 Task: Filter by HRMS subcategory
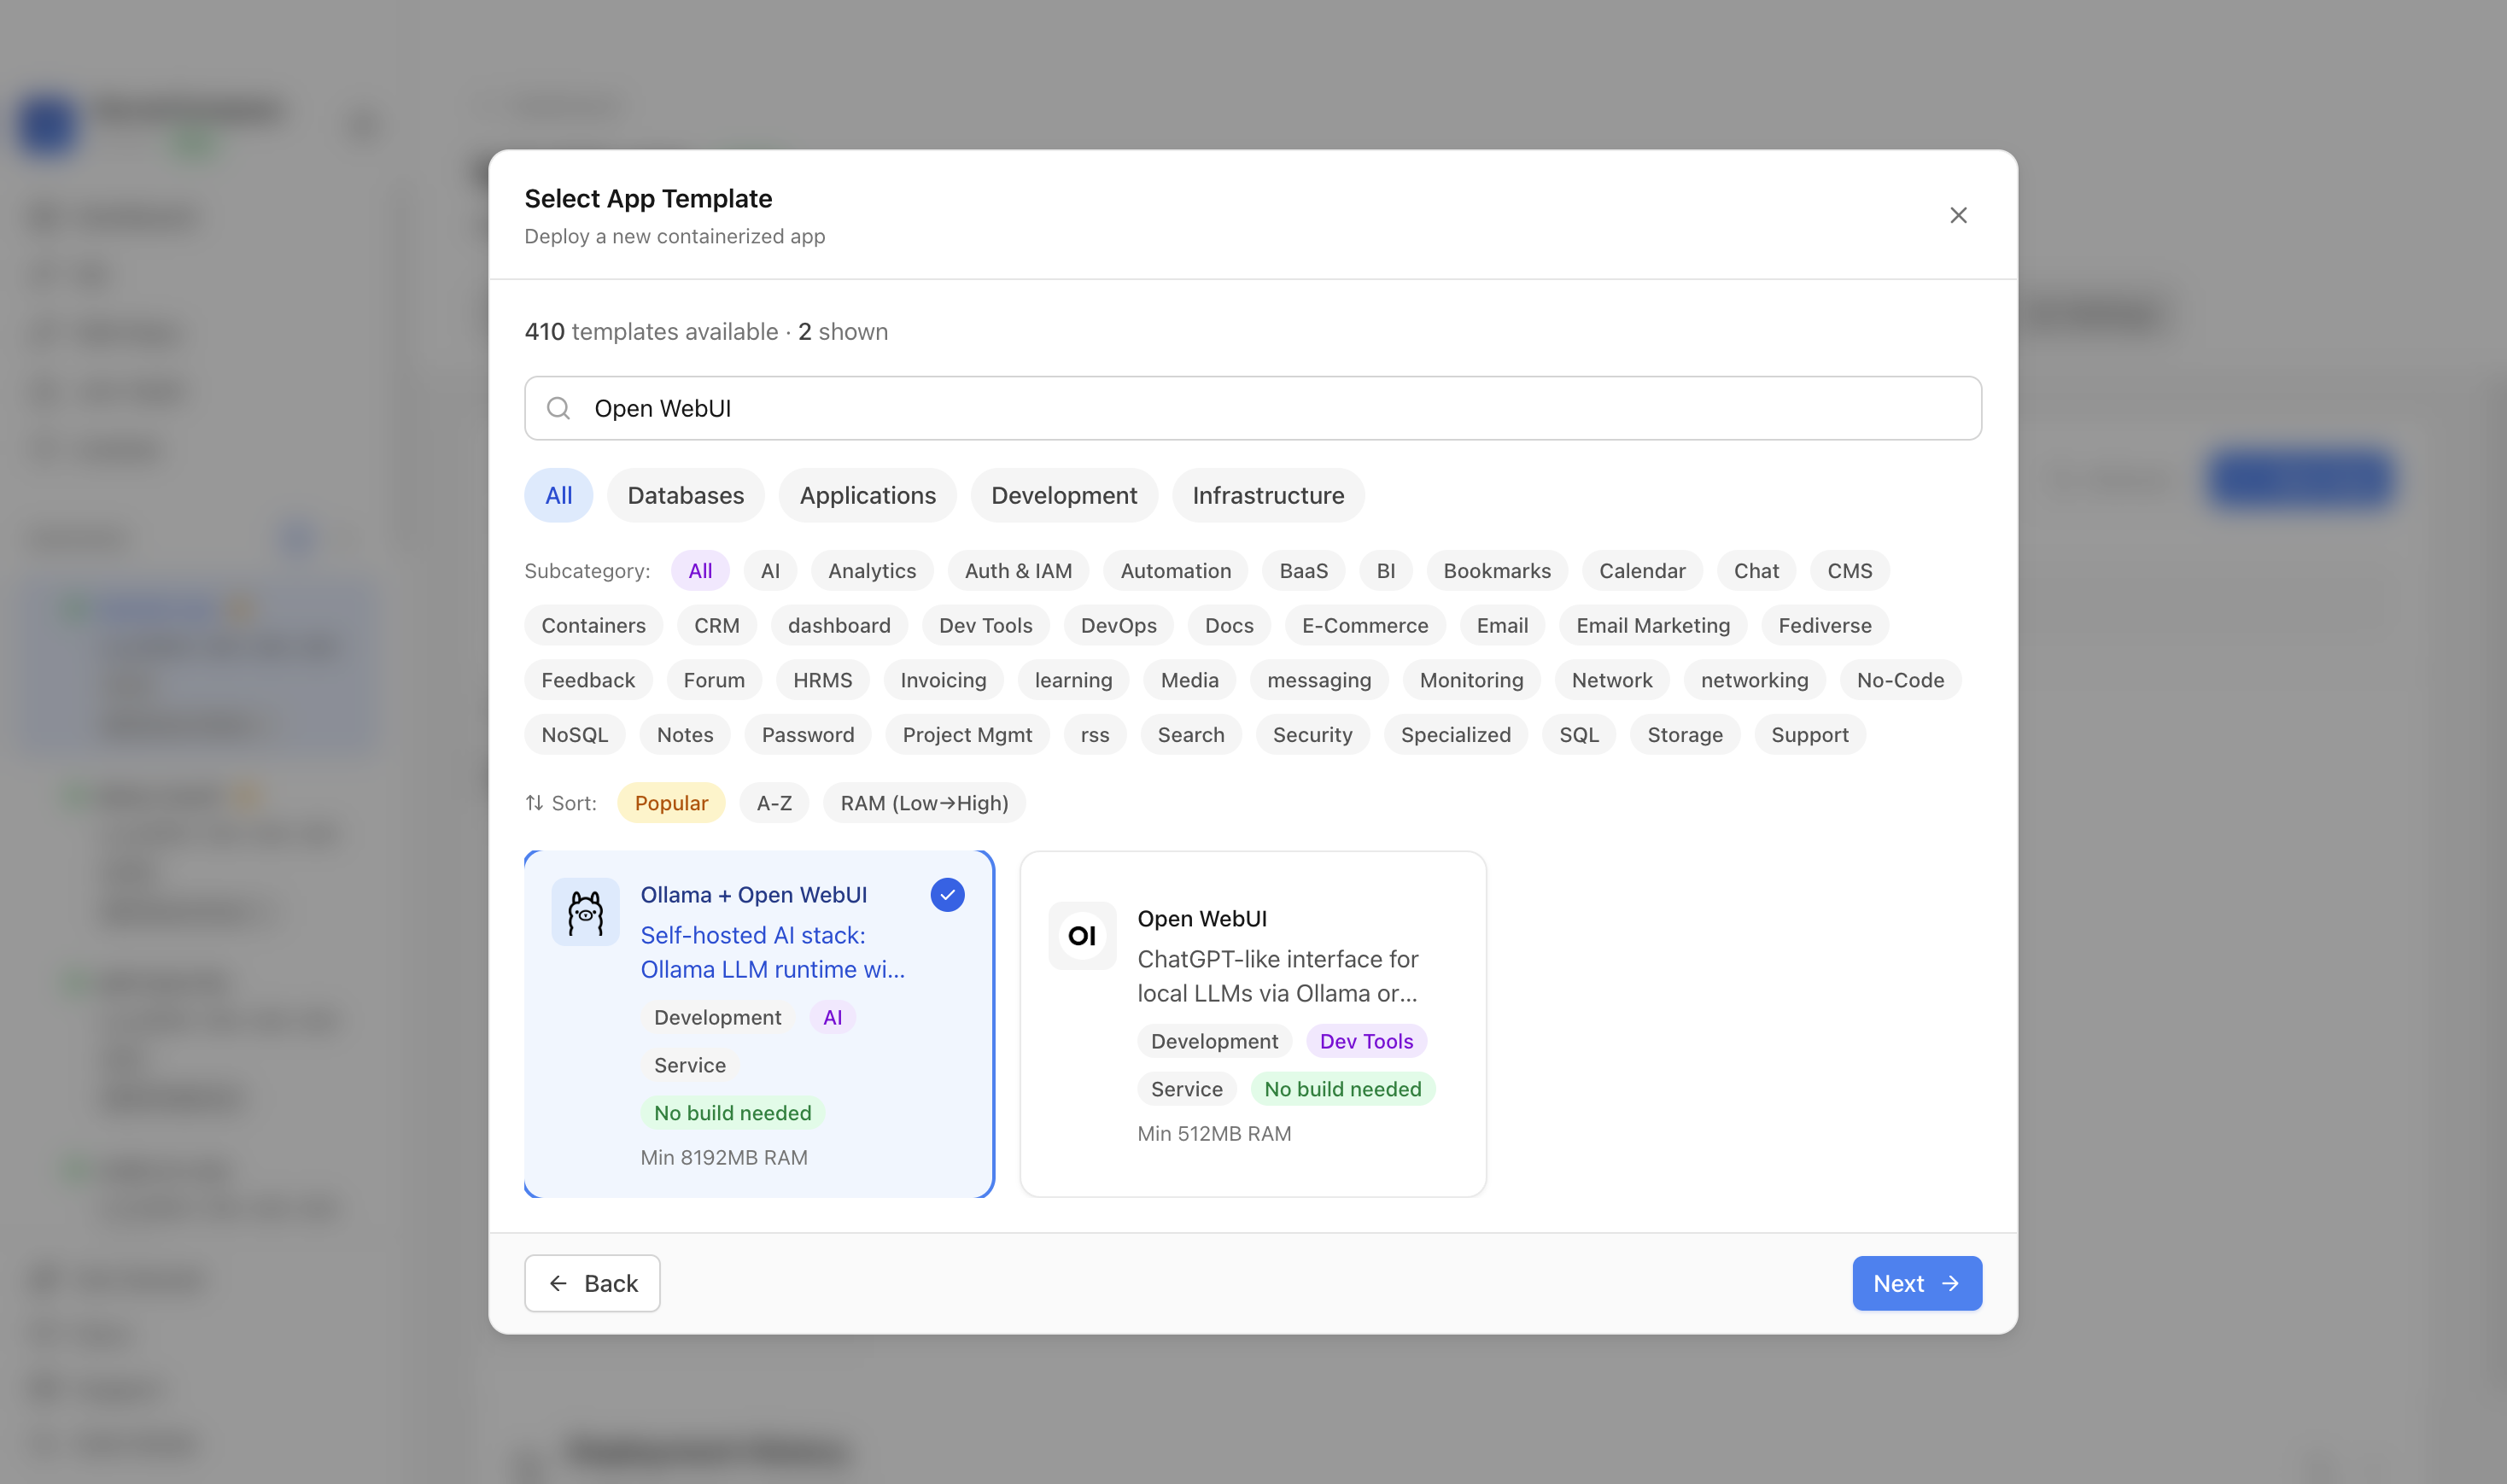(x=823, y=680)
